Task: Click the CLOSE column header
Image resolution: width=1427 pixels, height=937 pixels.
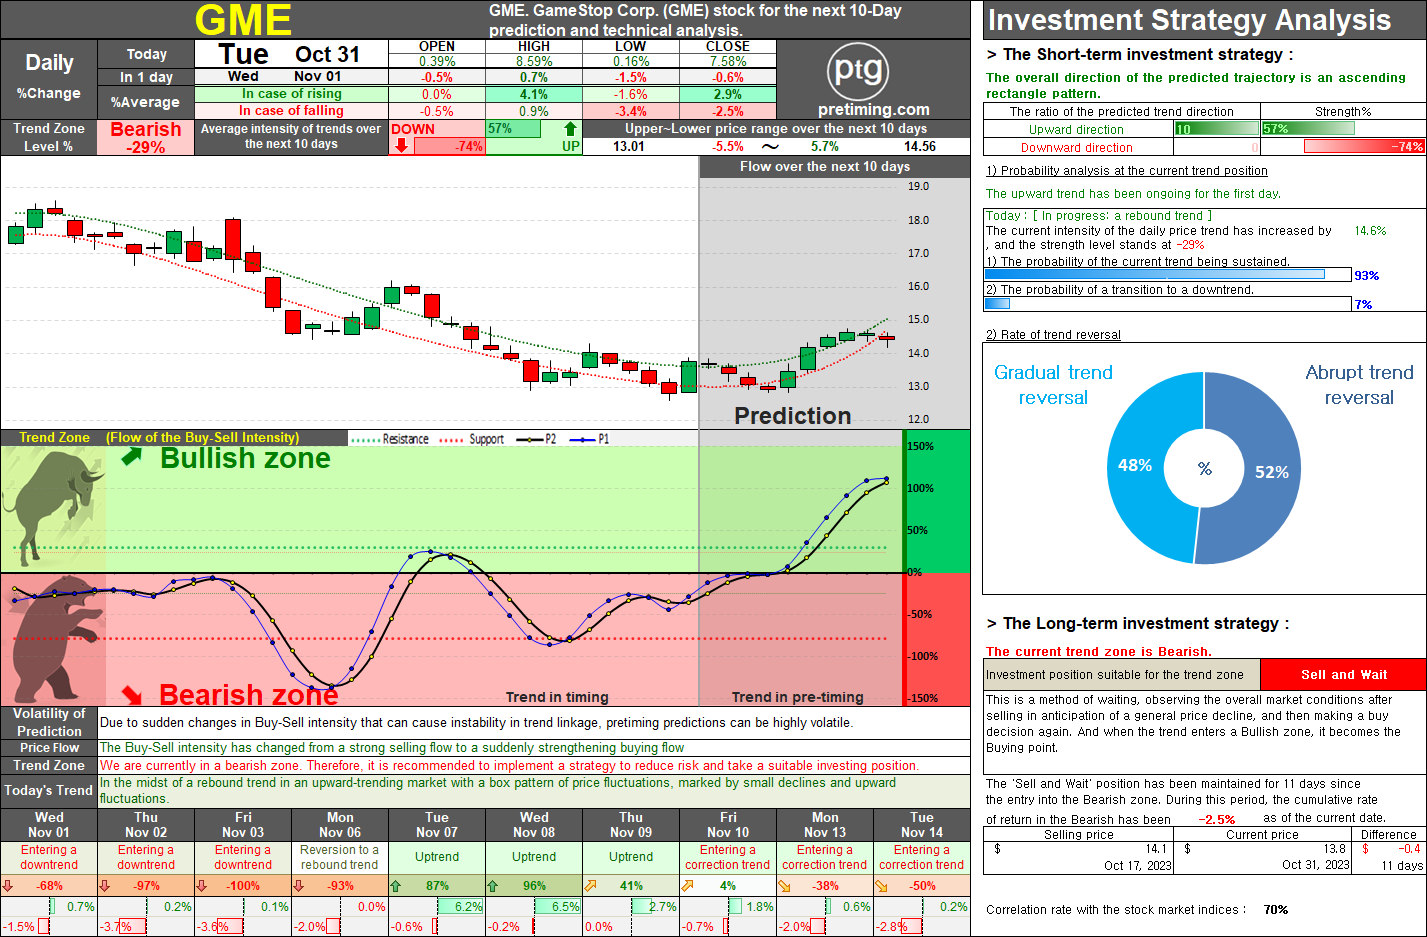Action: [x=727, y=46]
